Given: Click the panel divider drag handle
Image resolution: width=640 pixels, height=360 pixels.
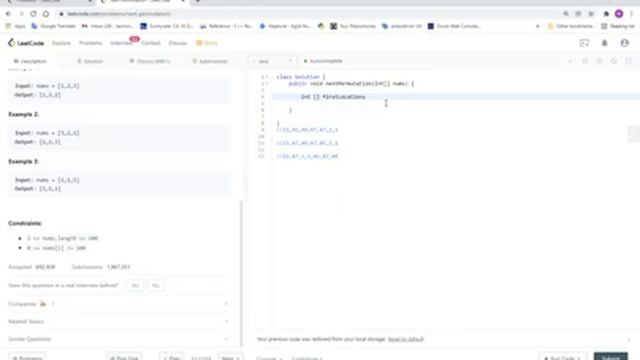Looking at the screenshot, I should pyautogui.click(x=245, y=186).
